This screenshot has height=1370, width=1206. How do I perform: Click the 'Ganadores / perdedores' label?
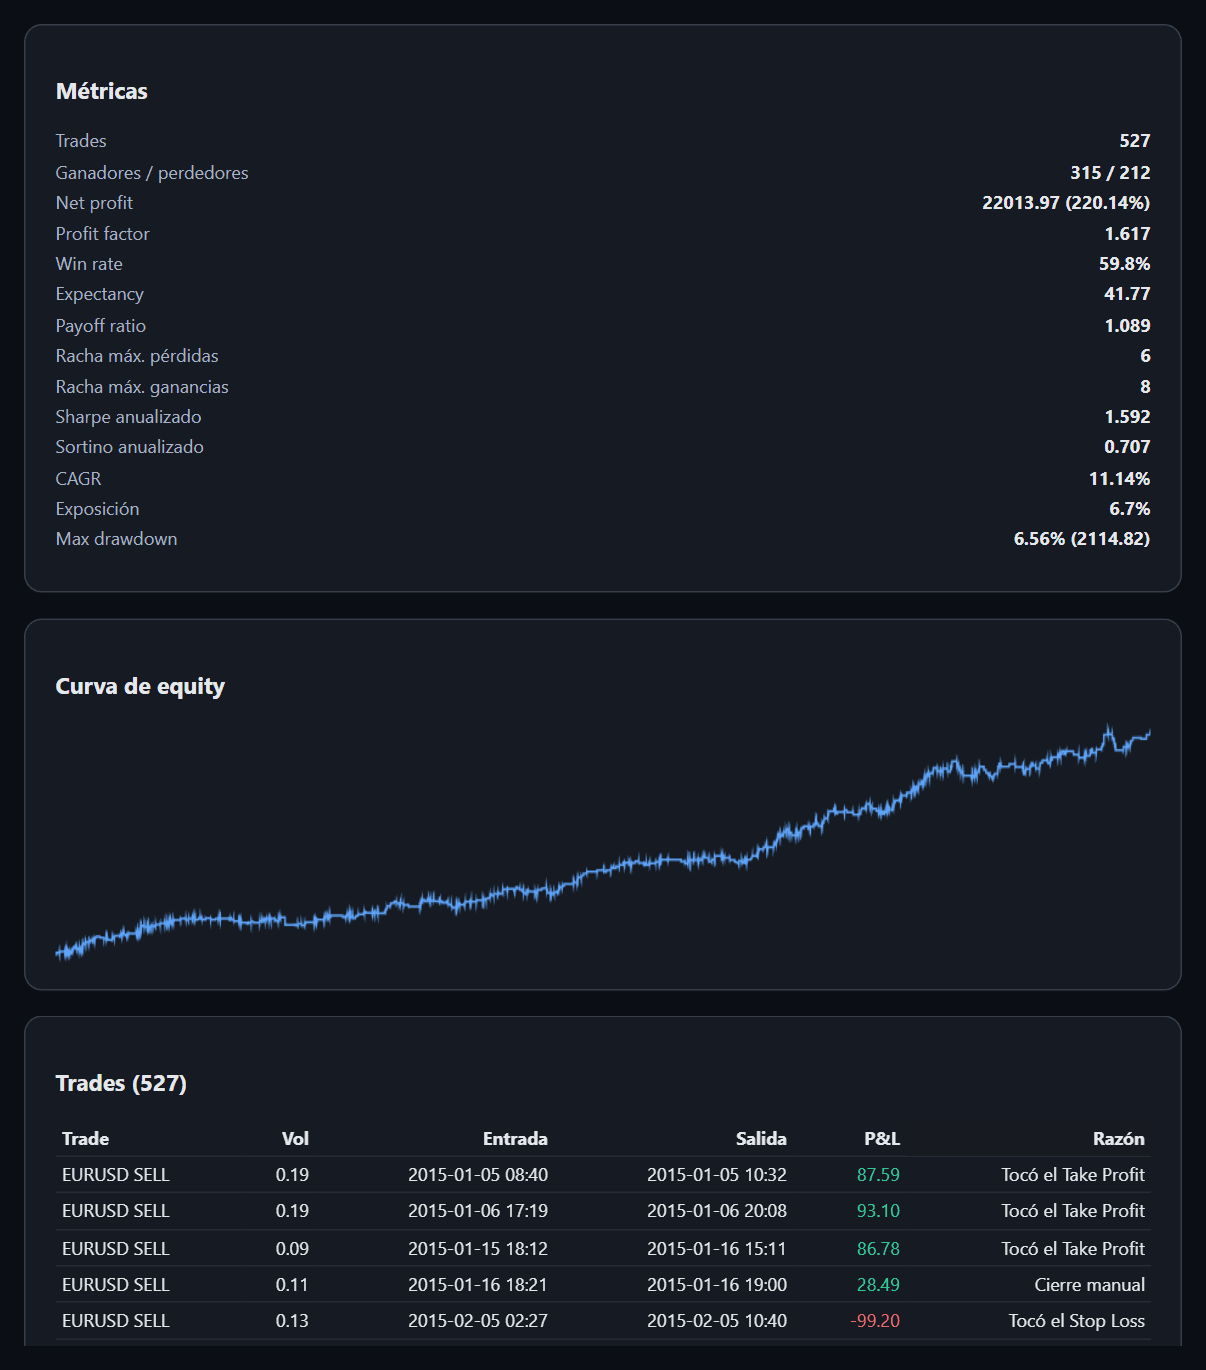[152, 173]
